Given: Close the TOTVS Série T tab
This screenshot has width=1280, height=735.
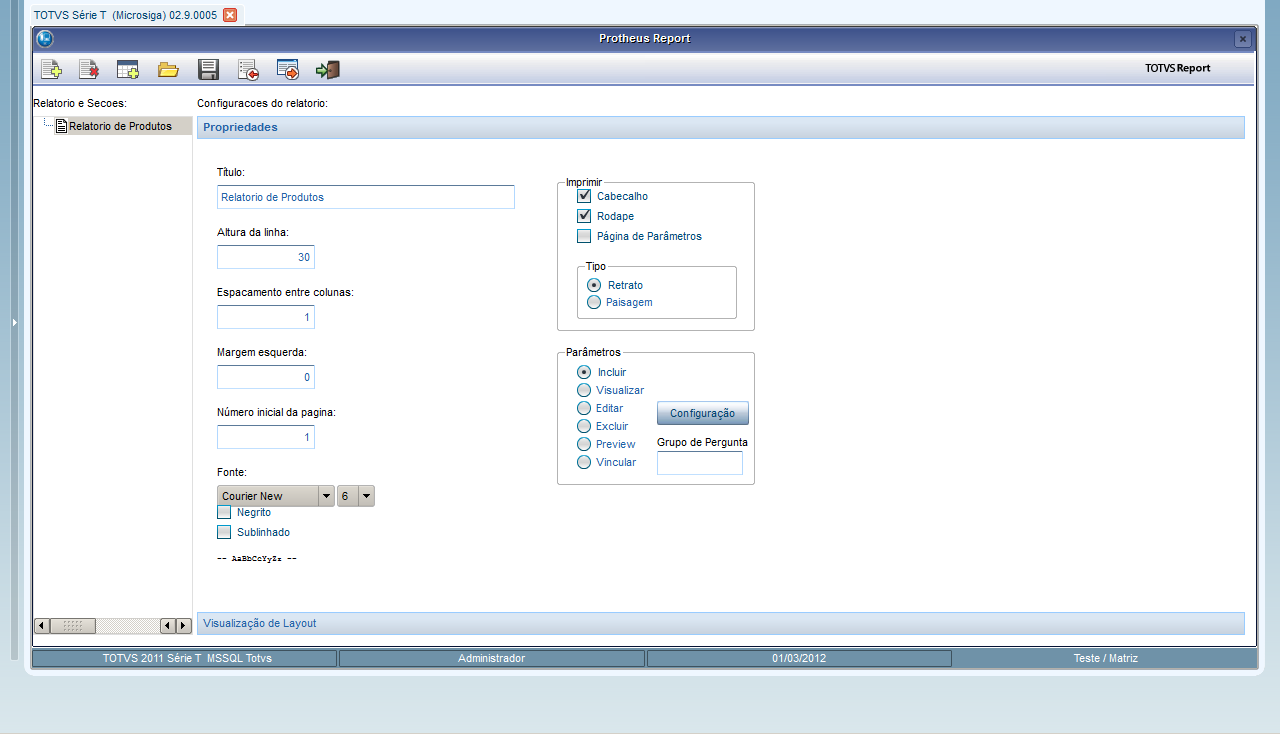Looking at the screenshot, I should point(230,15).
